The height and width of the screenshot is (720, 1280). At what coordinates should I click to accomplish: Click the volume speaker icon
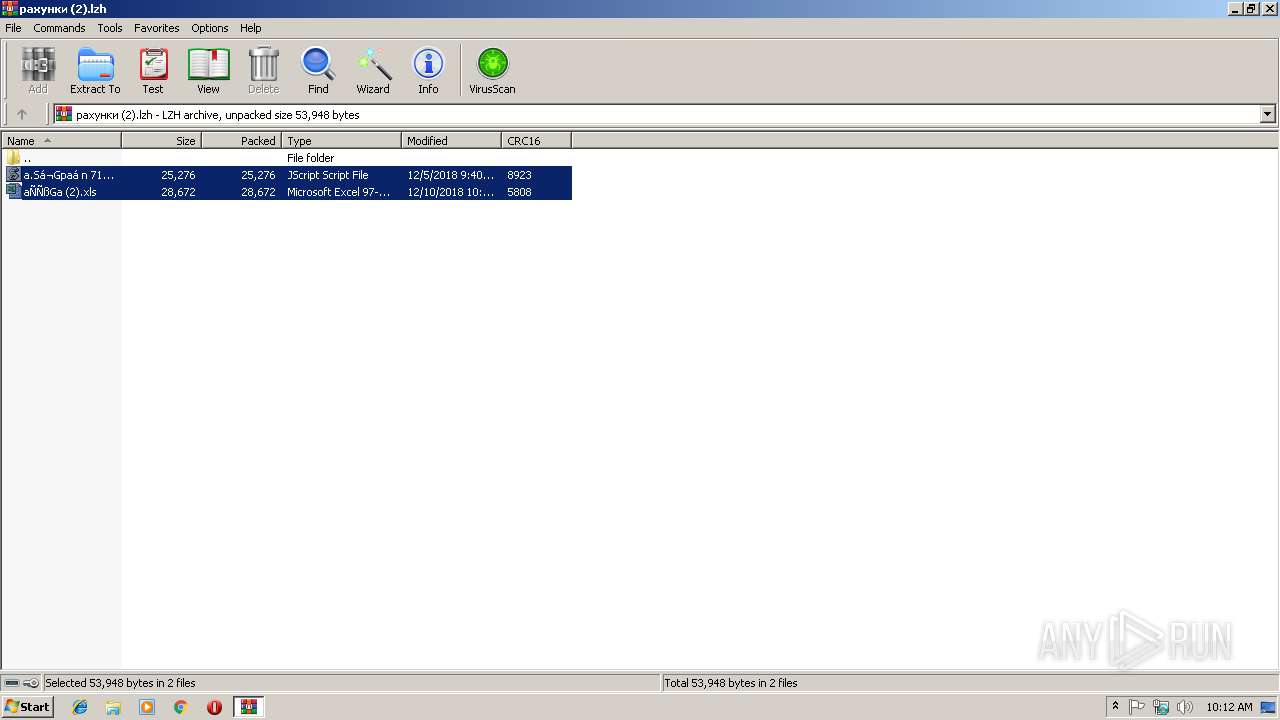coord(1185,707)
